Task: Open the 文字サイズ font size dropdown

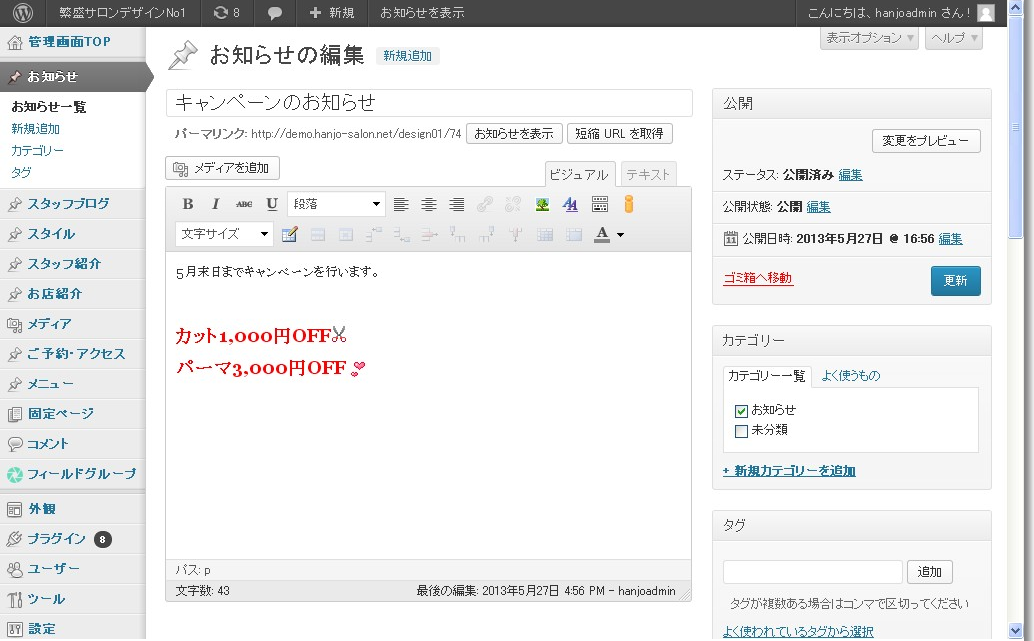Action: point(223,233)
